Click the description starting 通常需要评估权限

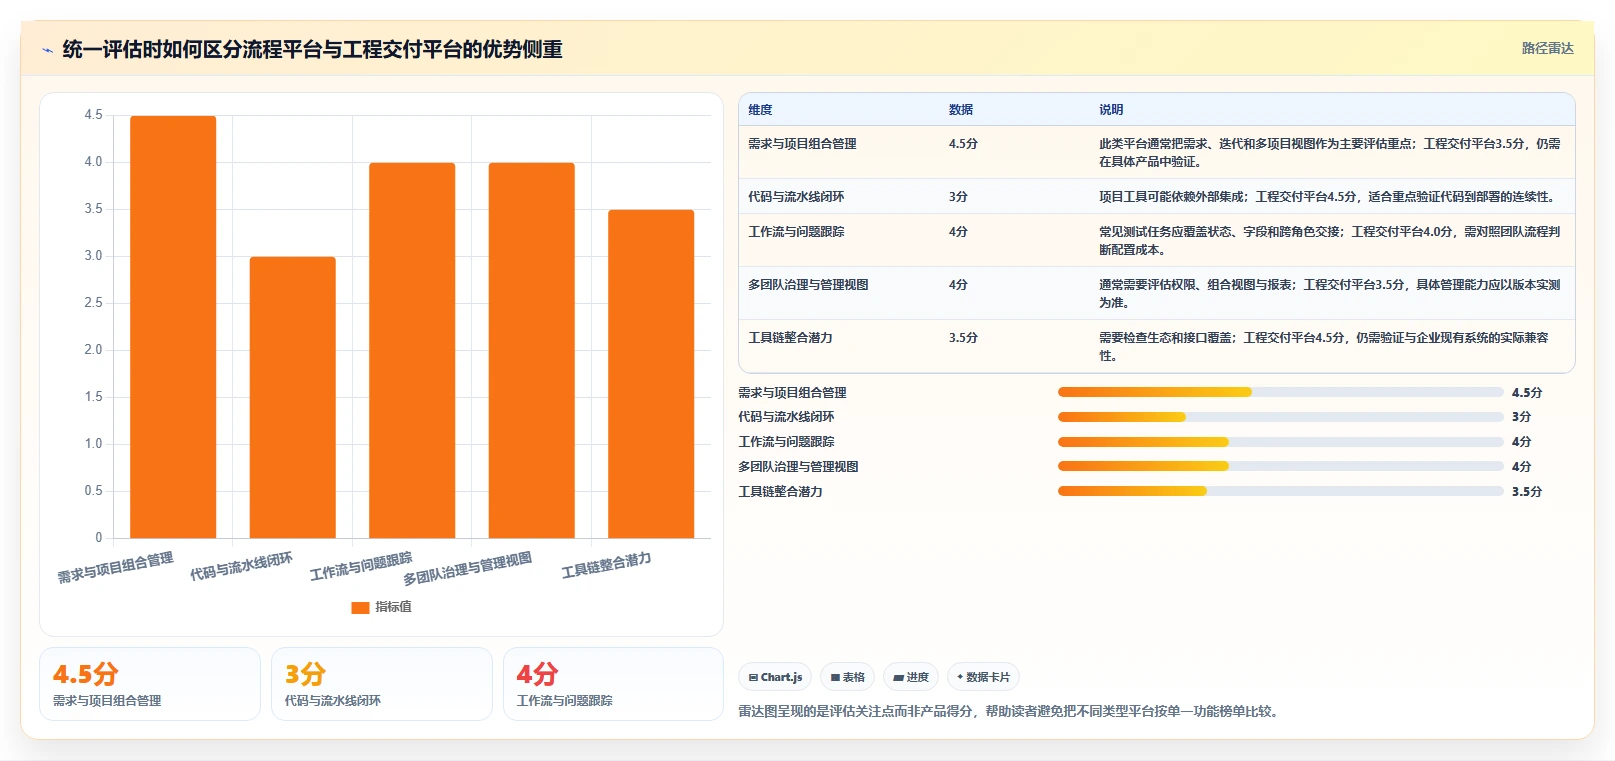1330,294
